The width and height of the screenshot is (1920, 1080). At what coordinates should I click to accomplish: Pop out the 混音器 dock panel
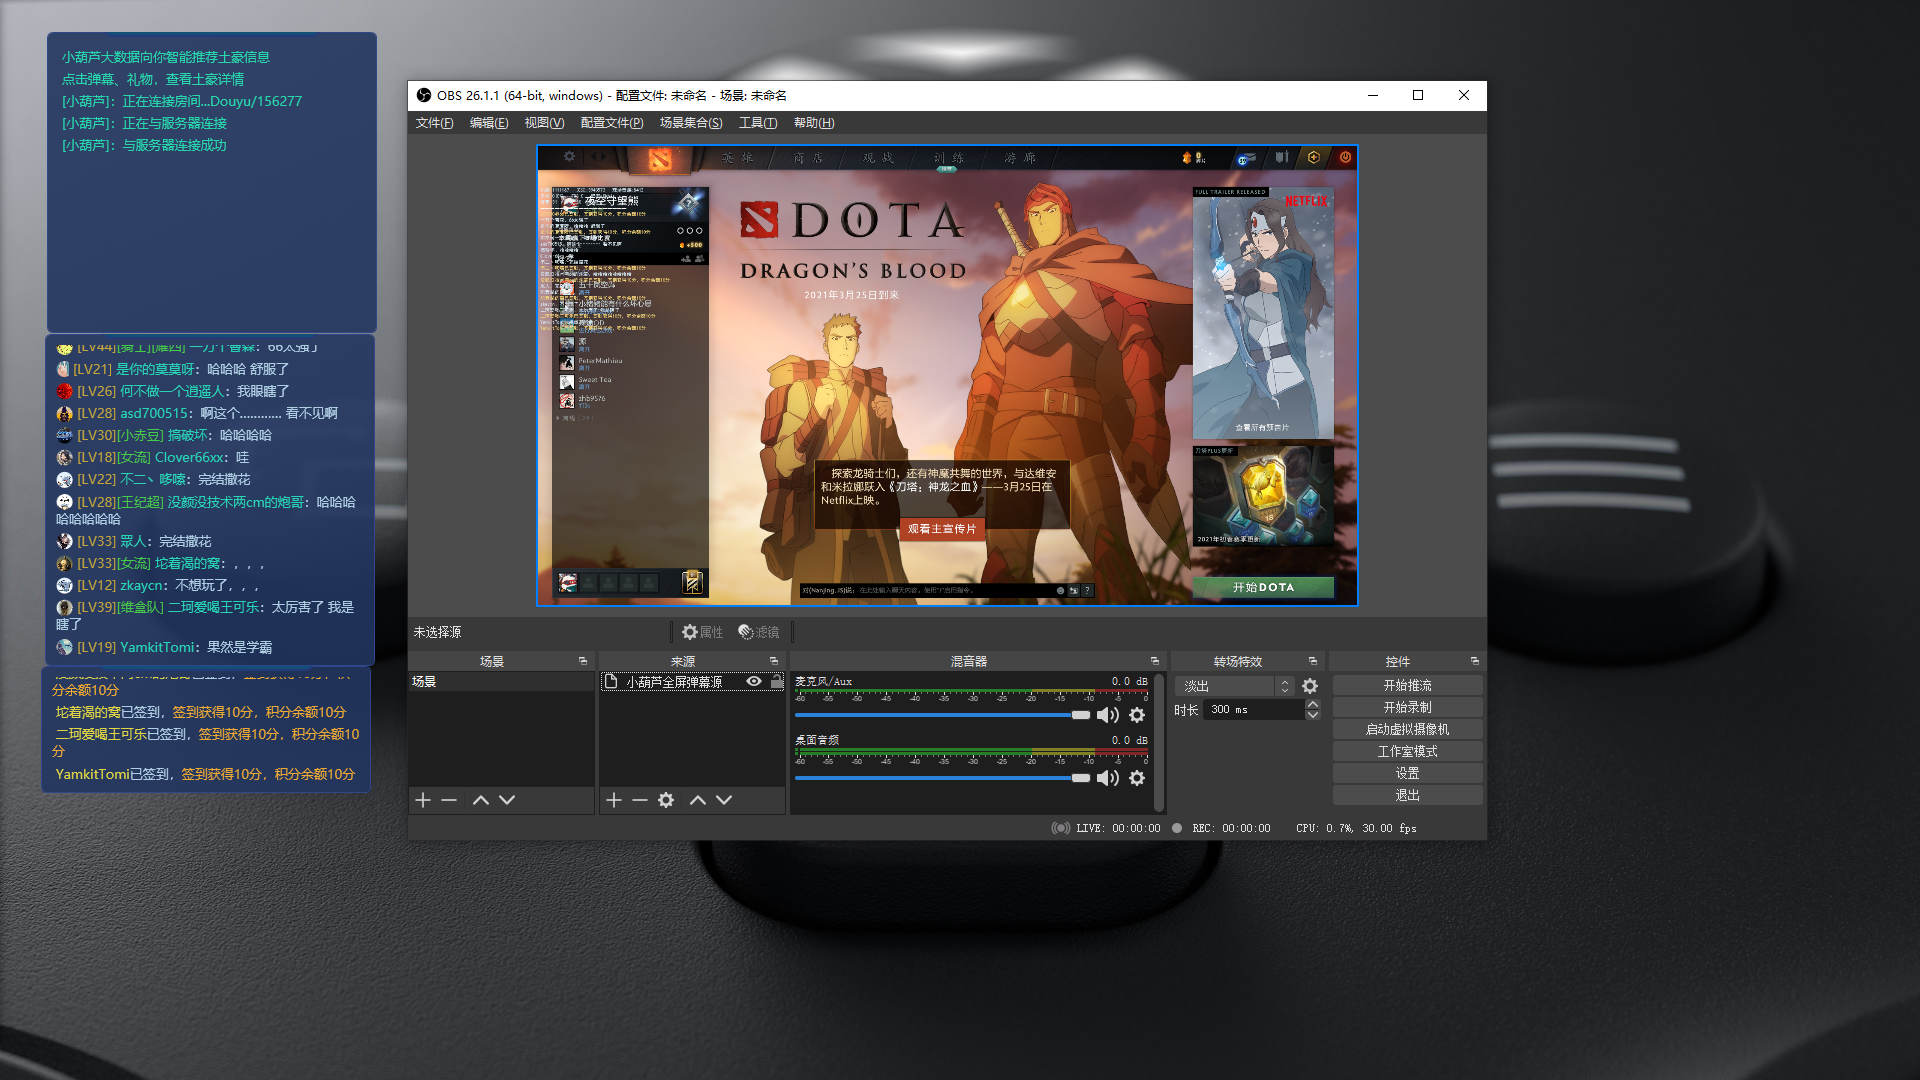[x=1155, y=661]
